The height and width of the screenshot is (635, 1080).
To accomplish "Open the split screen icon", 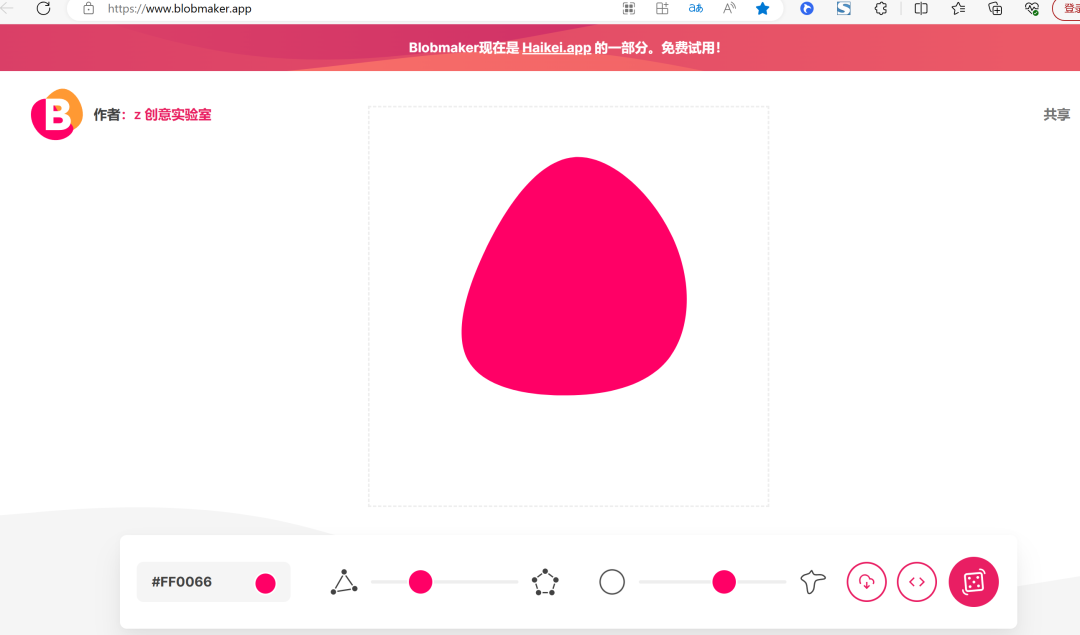I will pyautogui.click(x=921, y=8).
